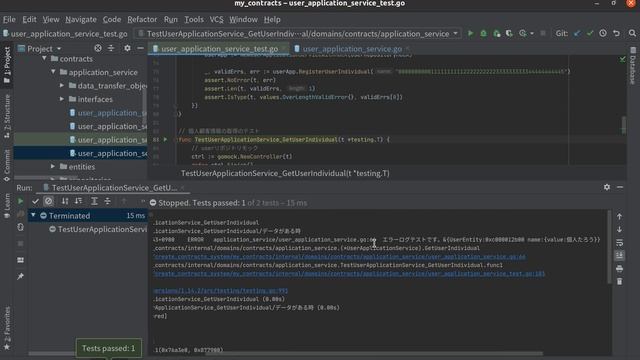The image size is (640, 360).
Task: Click the run gutter arrow at line 83
Action: pos(165,140)
